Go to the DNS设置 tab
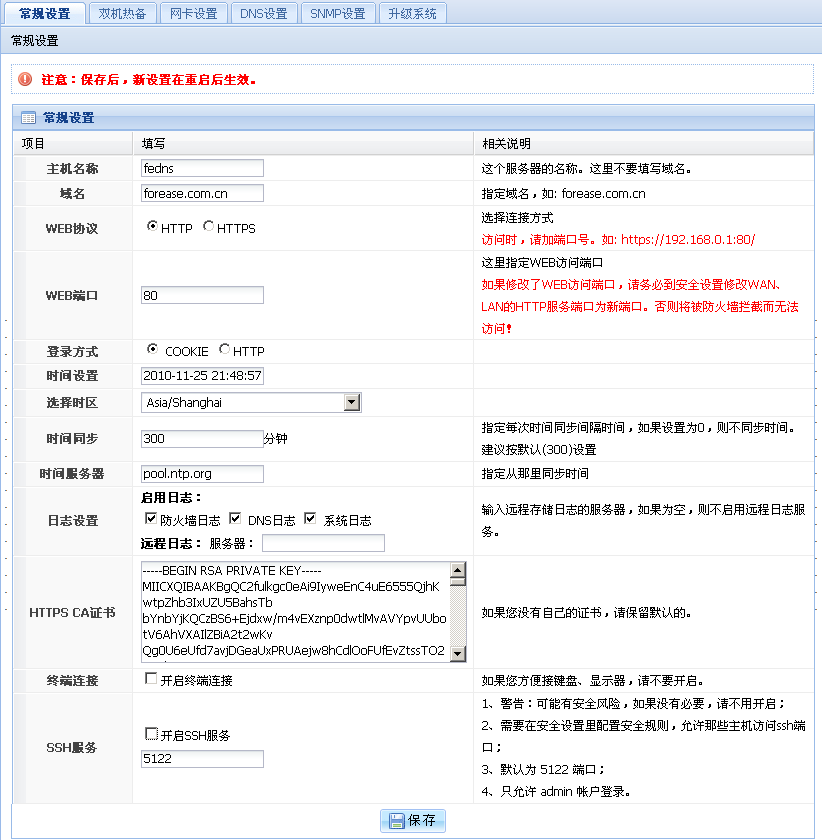Viewport: 822px width, 840px height. point(264,13)
